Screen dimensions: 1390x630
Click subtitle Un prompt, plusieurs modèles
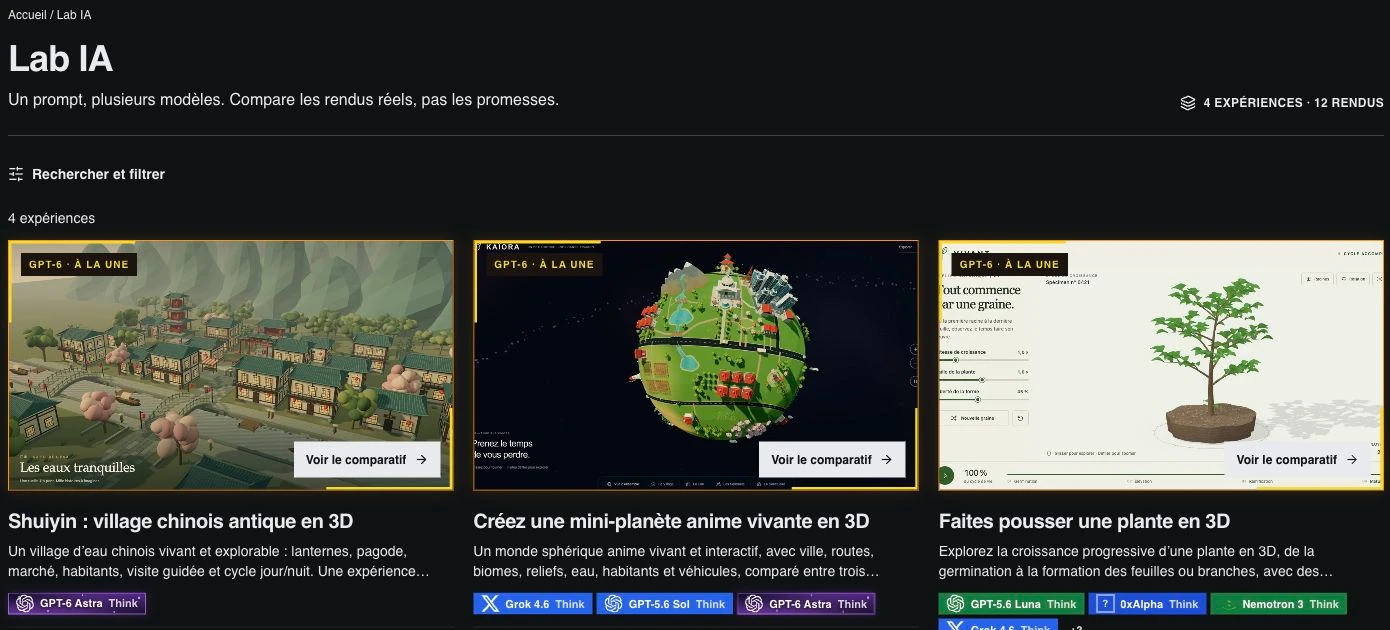(283, 100)
